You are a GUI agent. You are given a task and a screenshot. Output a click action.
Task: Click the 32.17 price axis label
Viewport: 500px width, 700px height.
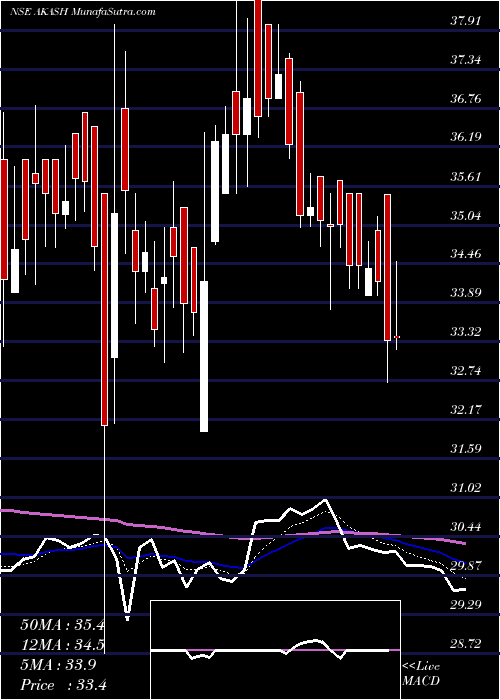[x=466, y=409]
